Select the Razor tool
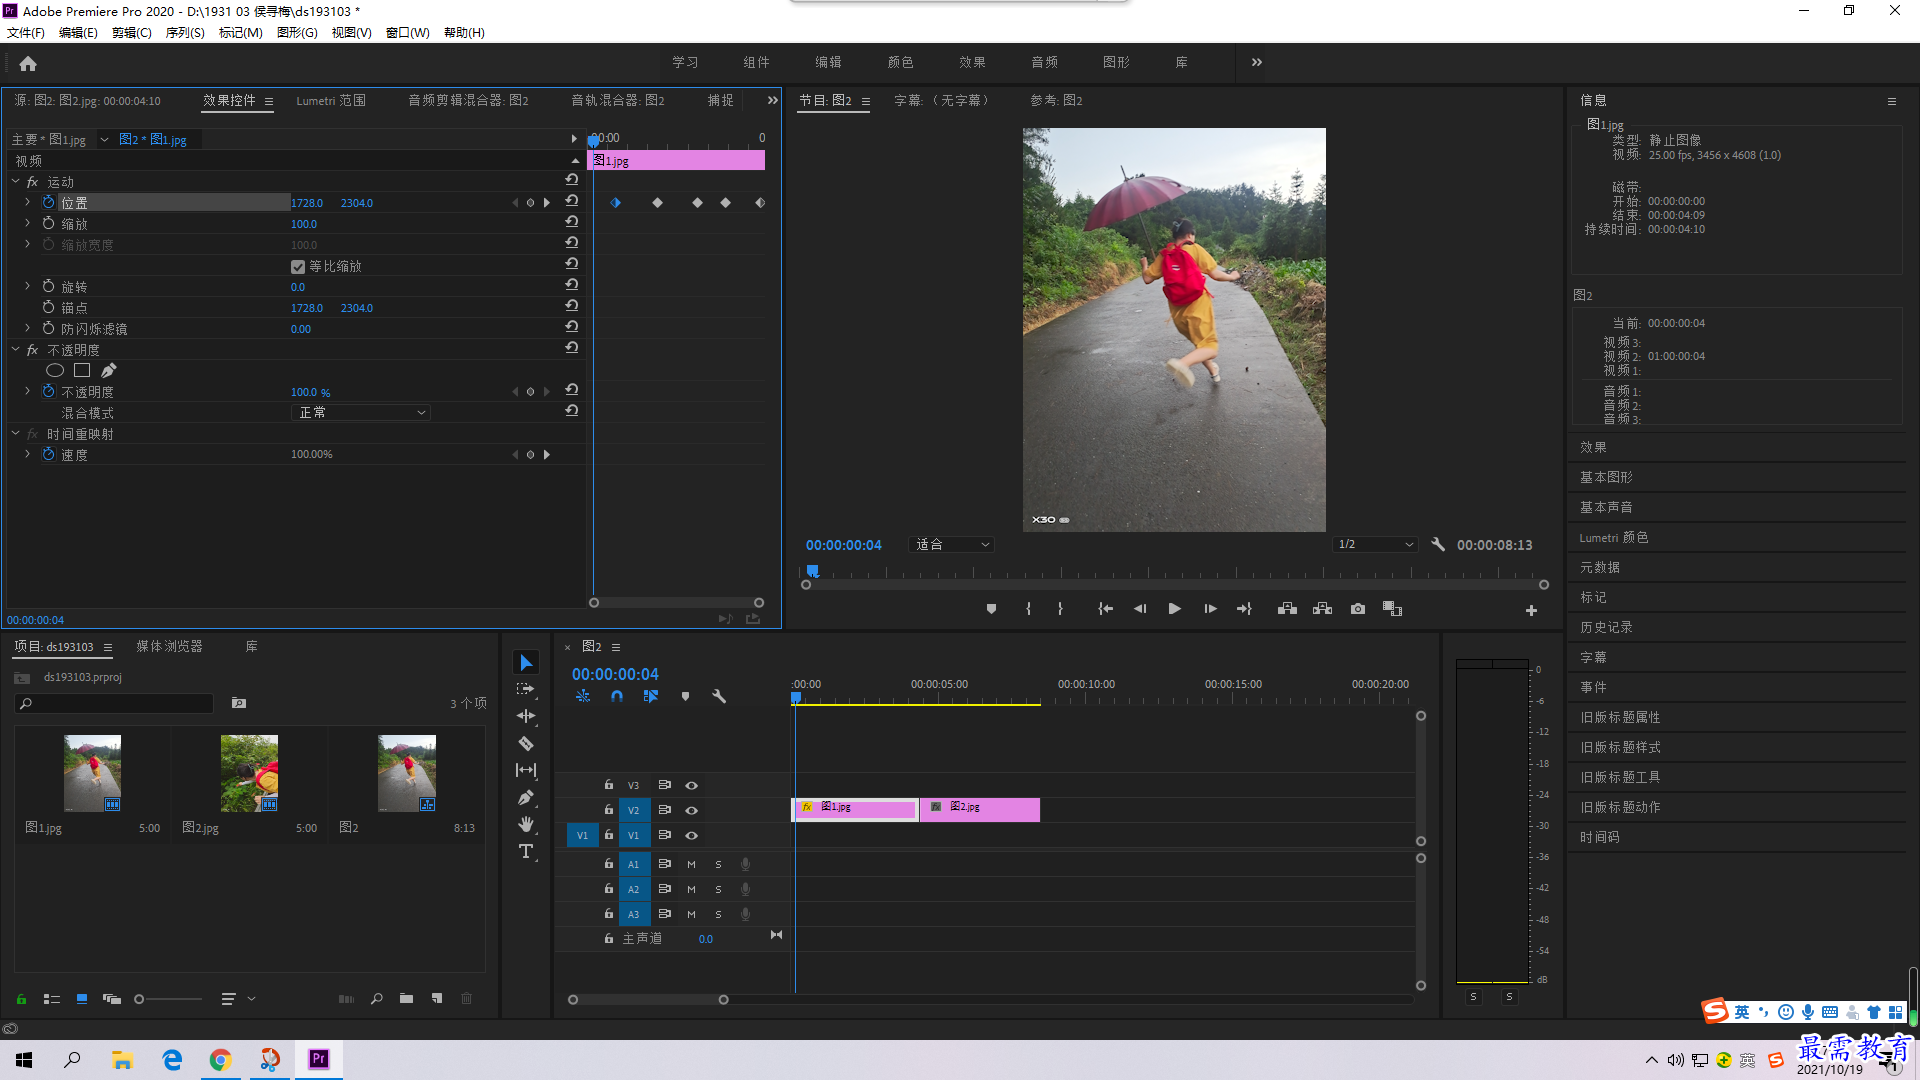 coord(526,743)
